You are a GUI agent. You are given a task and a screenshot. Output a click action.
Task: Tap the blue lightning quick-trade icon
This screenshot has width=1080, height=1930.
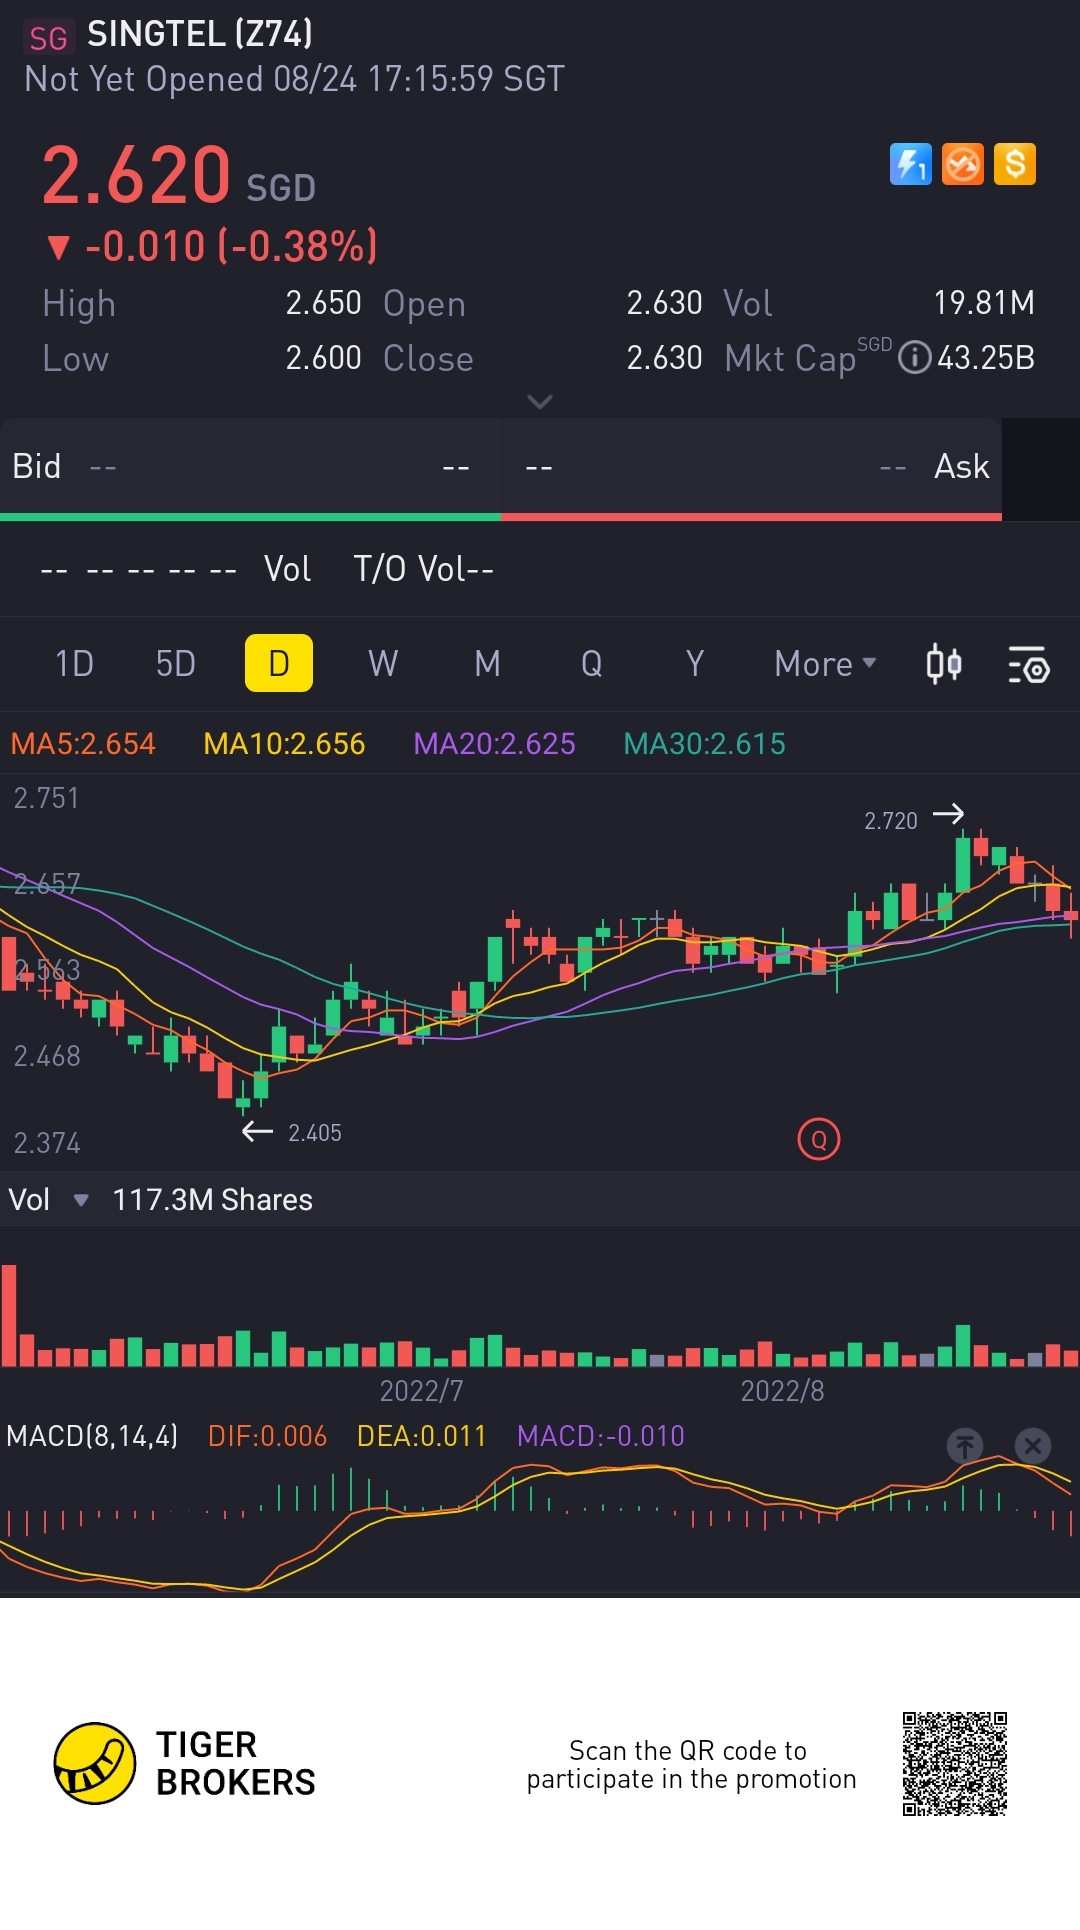pos(910,164)
